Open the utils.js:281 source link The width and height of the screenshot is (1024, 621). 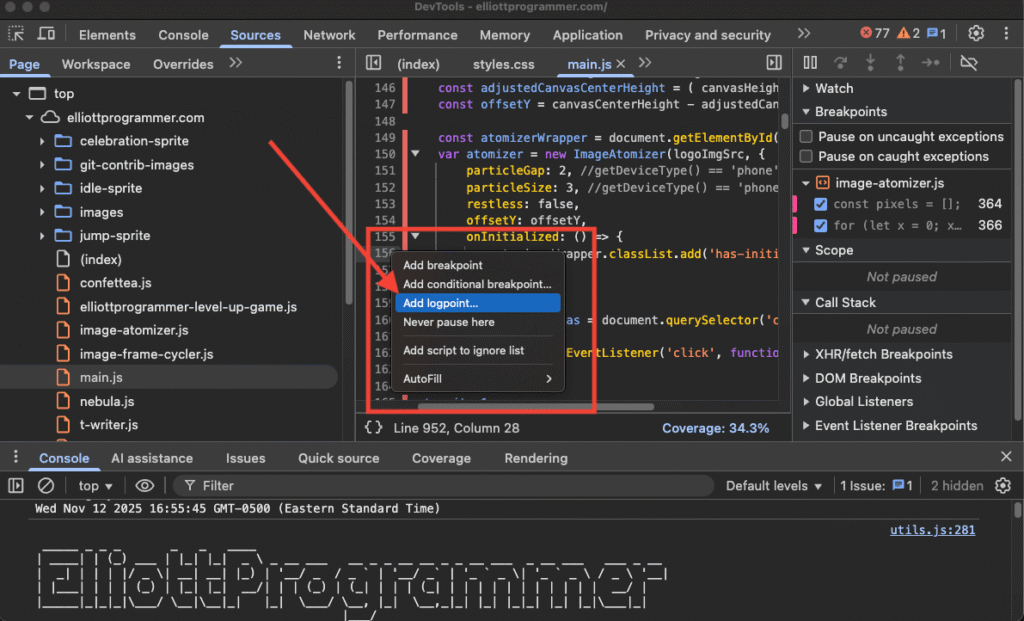point(932,530)
